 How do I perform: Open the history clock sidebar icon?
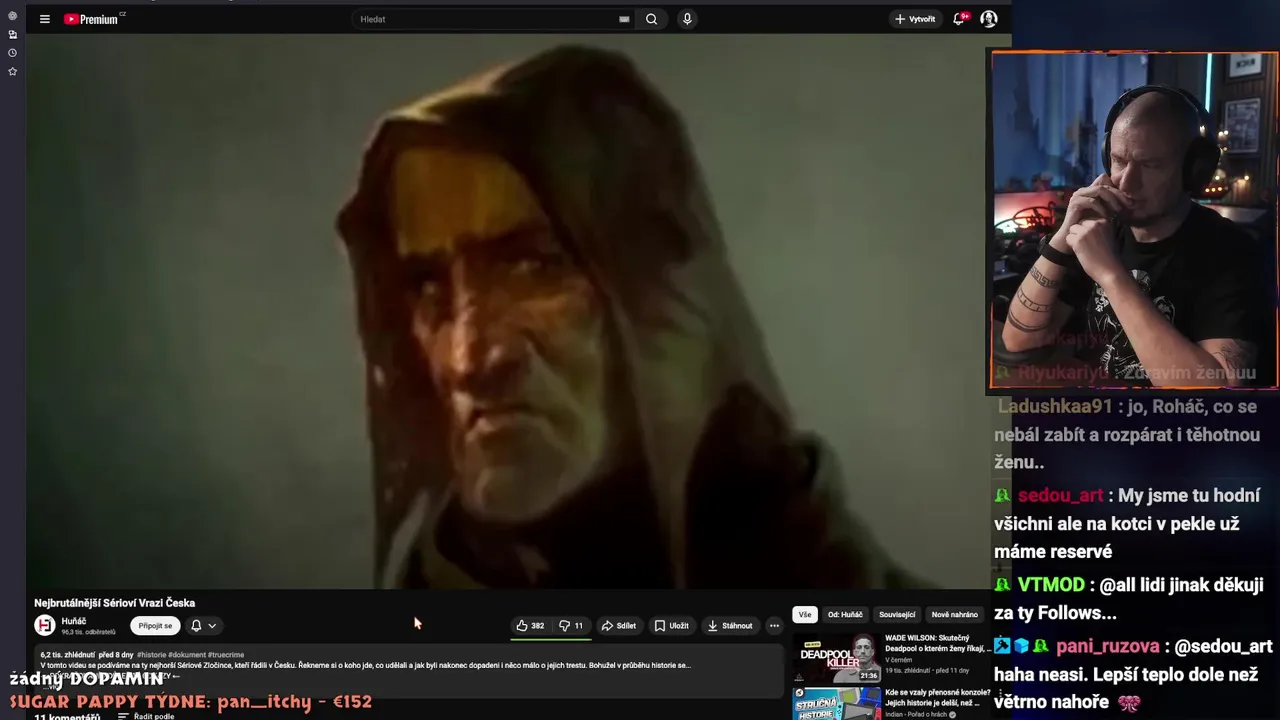pos(12,53)
